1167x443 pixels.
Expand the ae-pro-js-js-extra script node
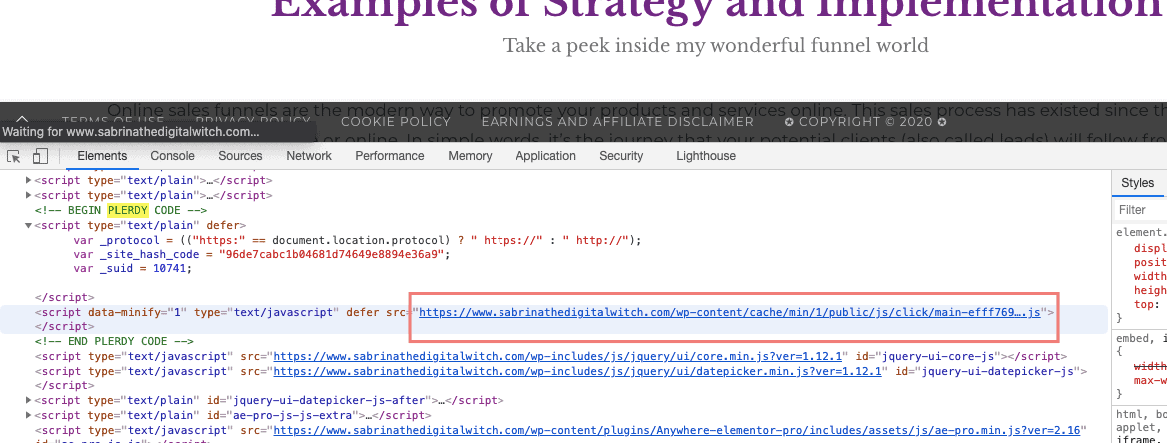[x=28, y=415]
